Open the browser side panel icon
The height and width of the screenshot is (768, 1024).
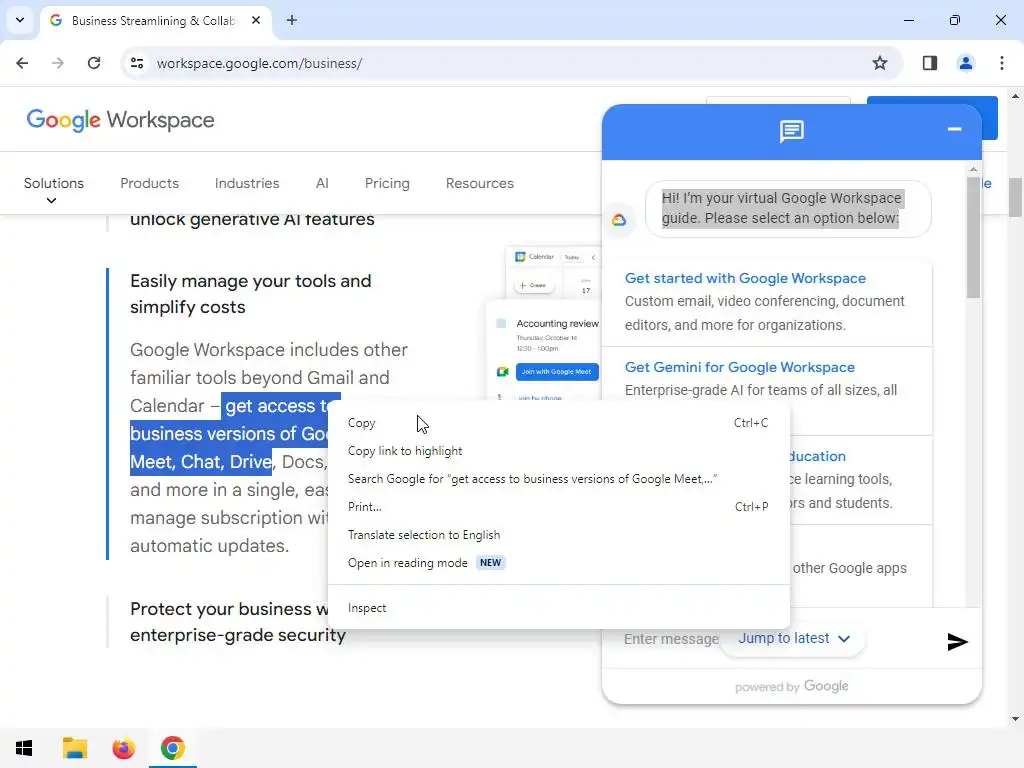click(x=930, y=63)
